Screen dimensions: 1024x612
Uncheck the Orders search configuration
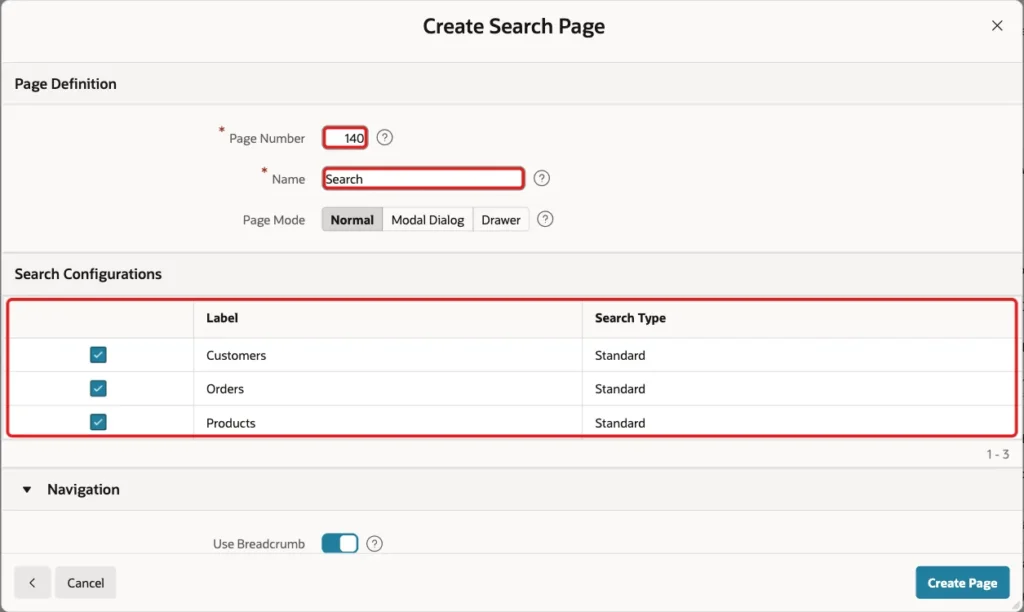(x=98, y=389)
